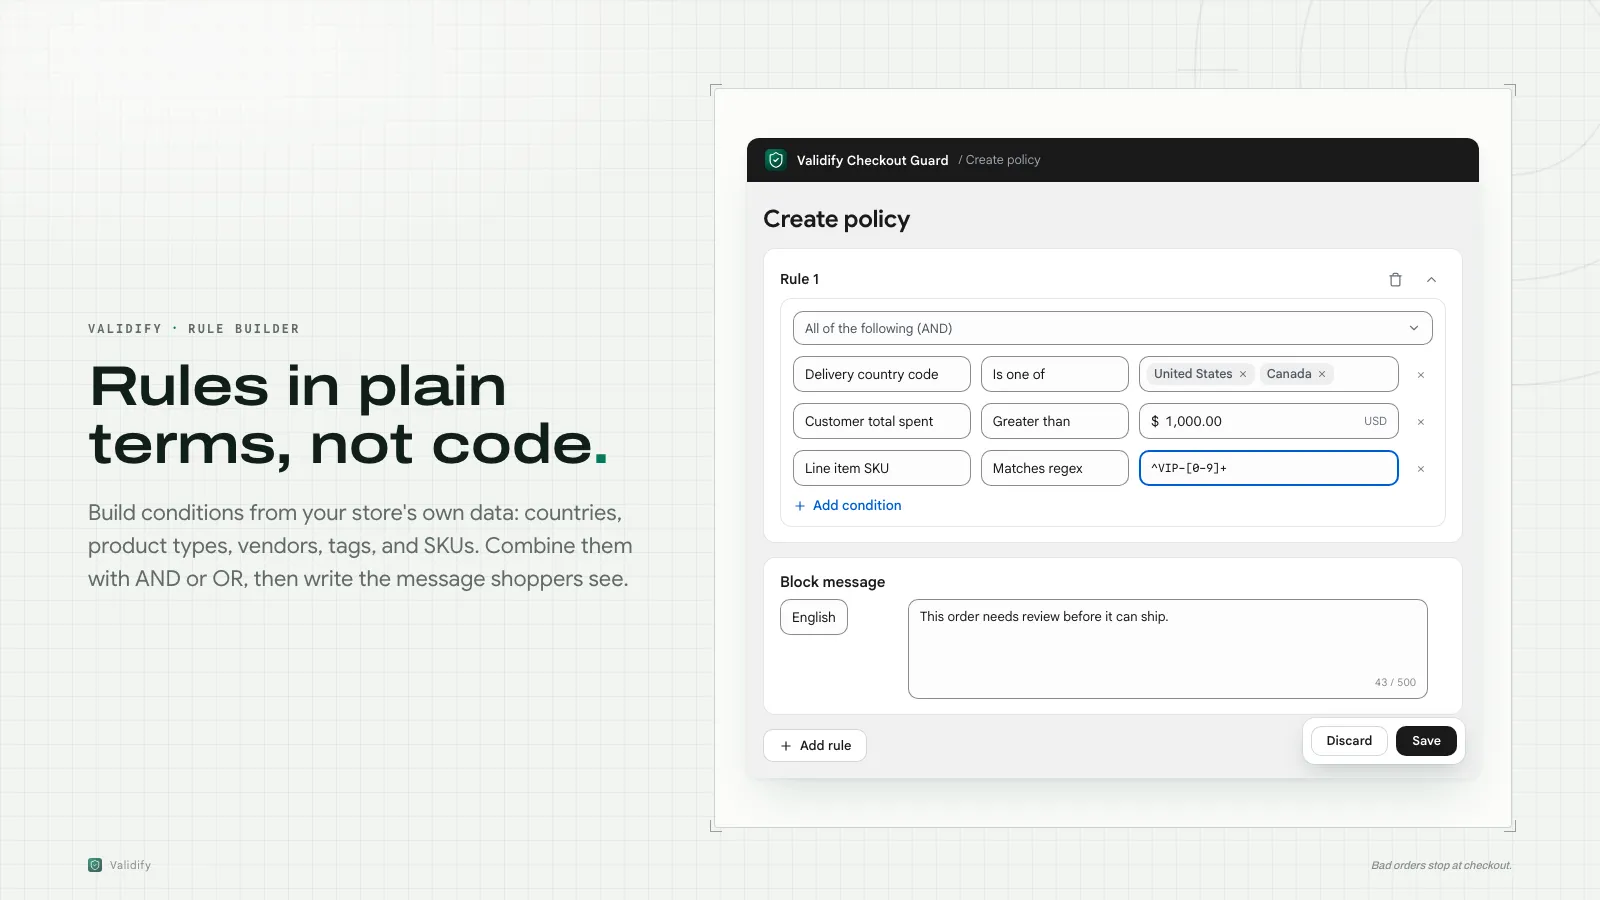Click Validify Checkout Guard breadcrumb
The width and height of the screenshot is (1600, 900).
(x=872, y=160)
